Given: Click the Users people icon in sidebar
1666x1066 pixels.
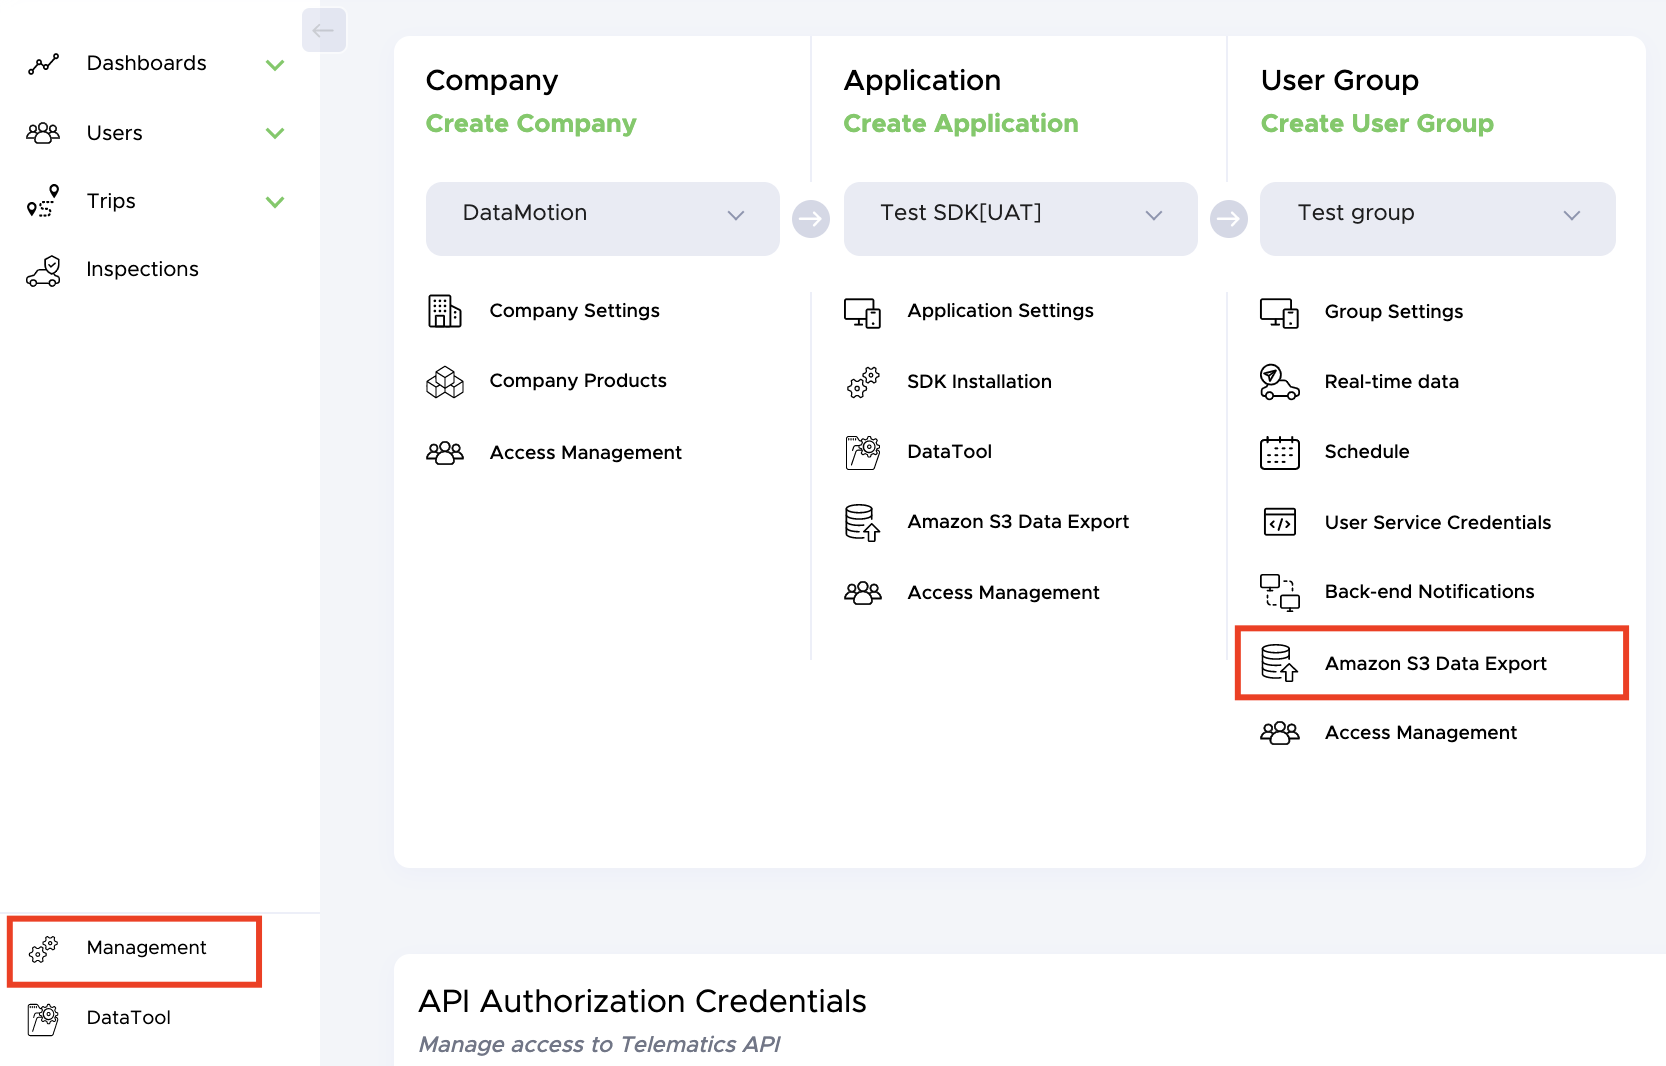Looking at the screenshot, I should tap(43, 133).
